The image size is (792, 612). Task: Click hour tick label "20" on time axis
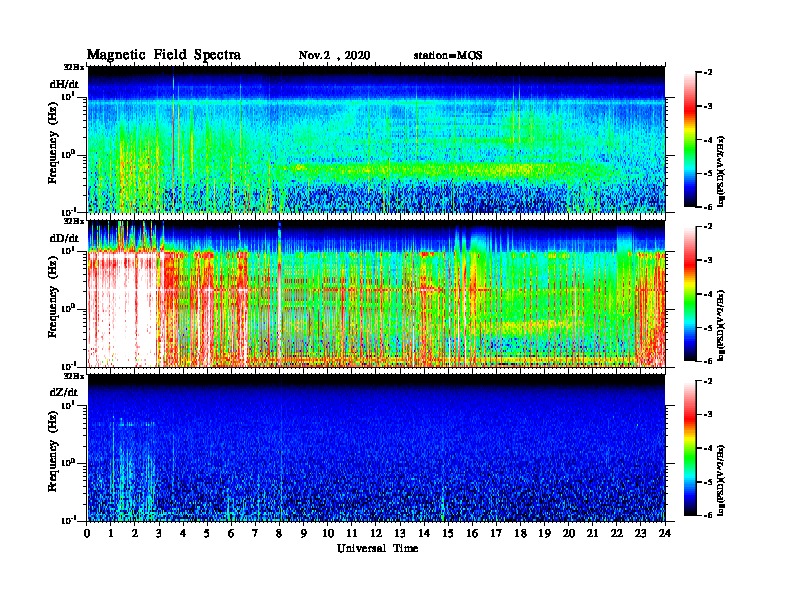point(569,534)
